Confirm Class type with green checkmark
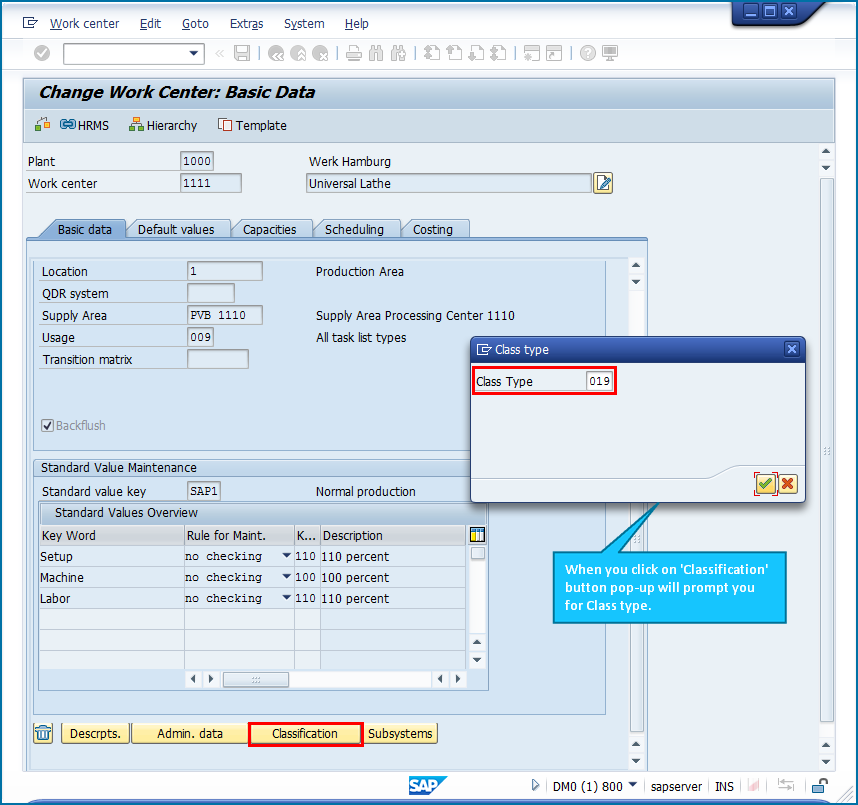Image resolution: width=858 pixels, height=805 pixels. point(765,483)
